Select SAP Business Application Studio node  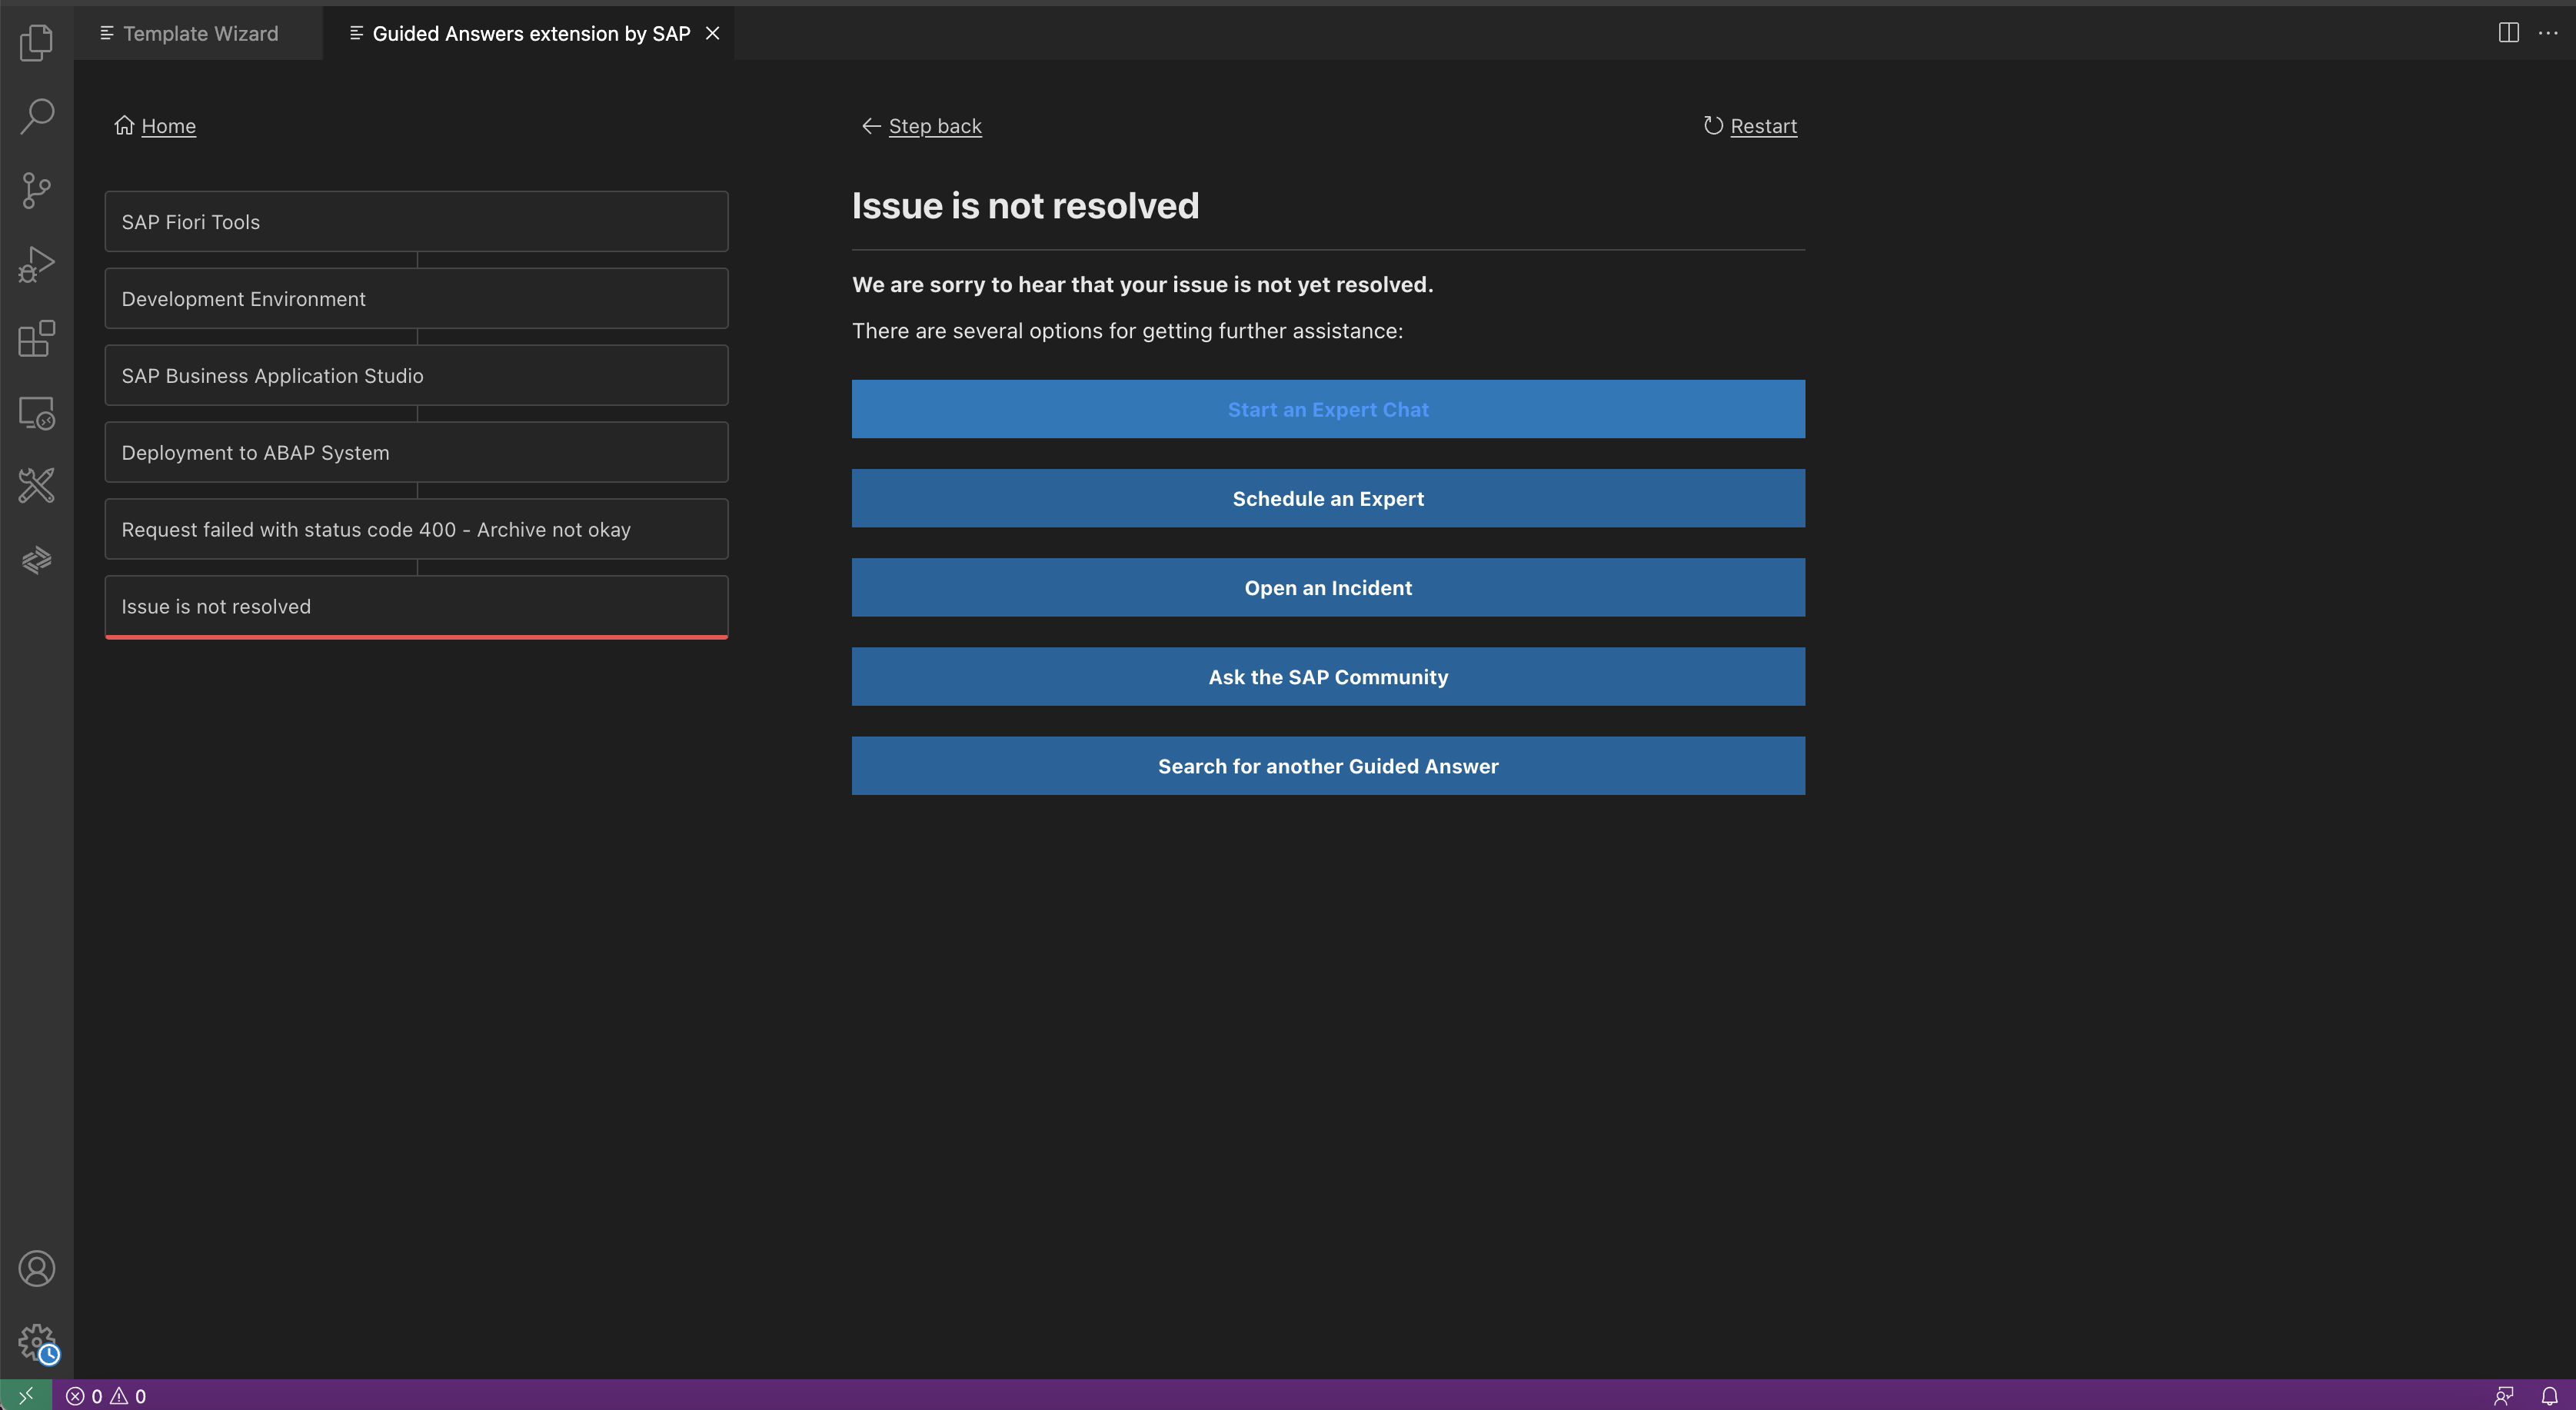click(x=416, y=376)
